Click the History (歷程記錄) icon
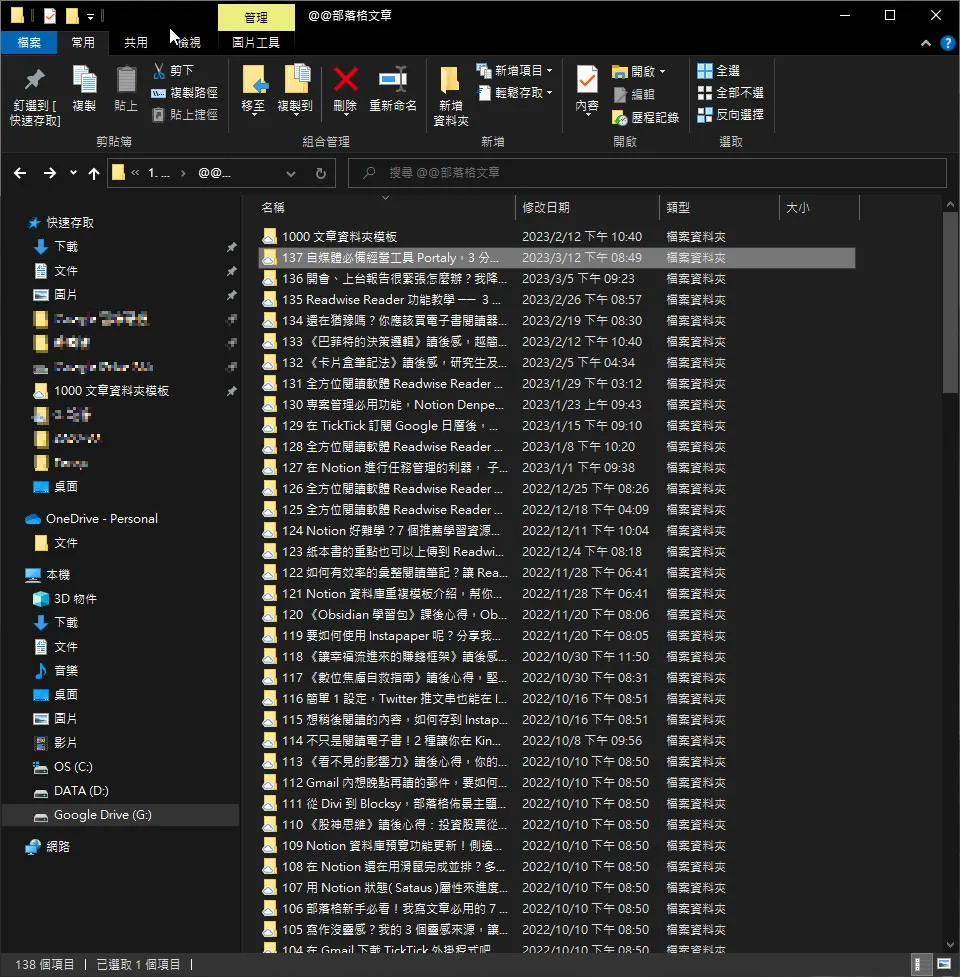 pyautogui.click(x=620, y=117)
